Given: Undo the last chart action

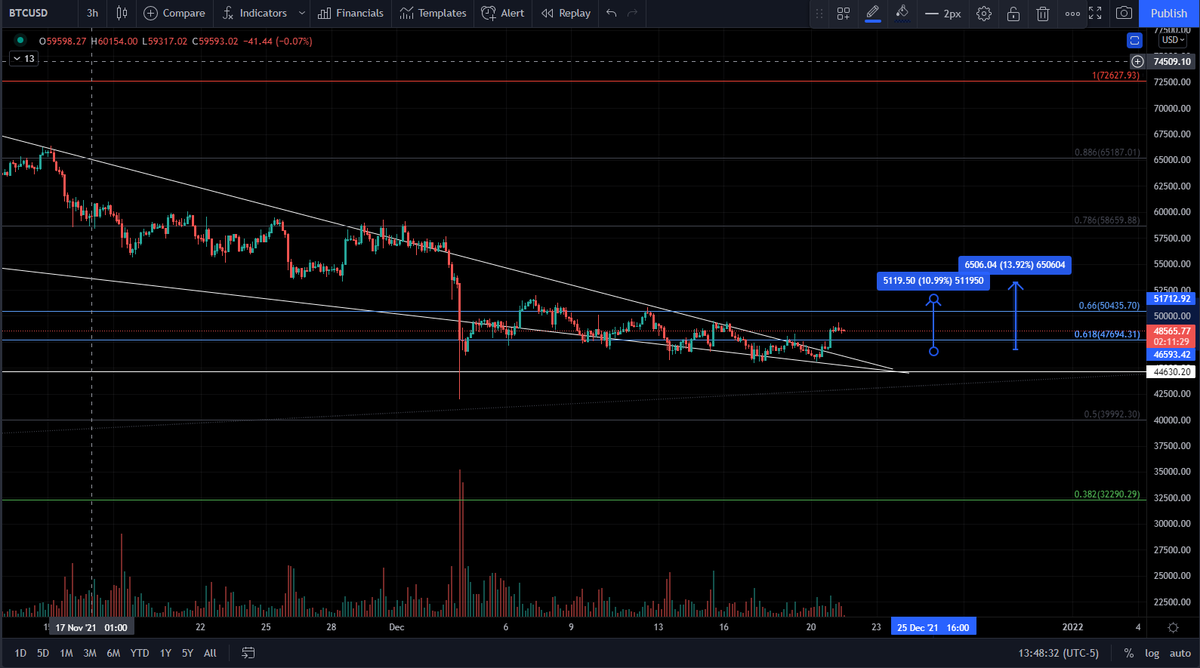Looking at the screenshot, I should point(611,13).
